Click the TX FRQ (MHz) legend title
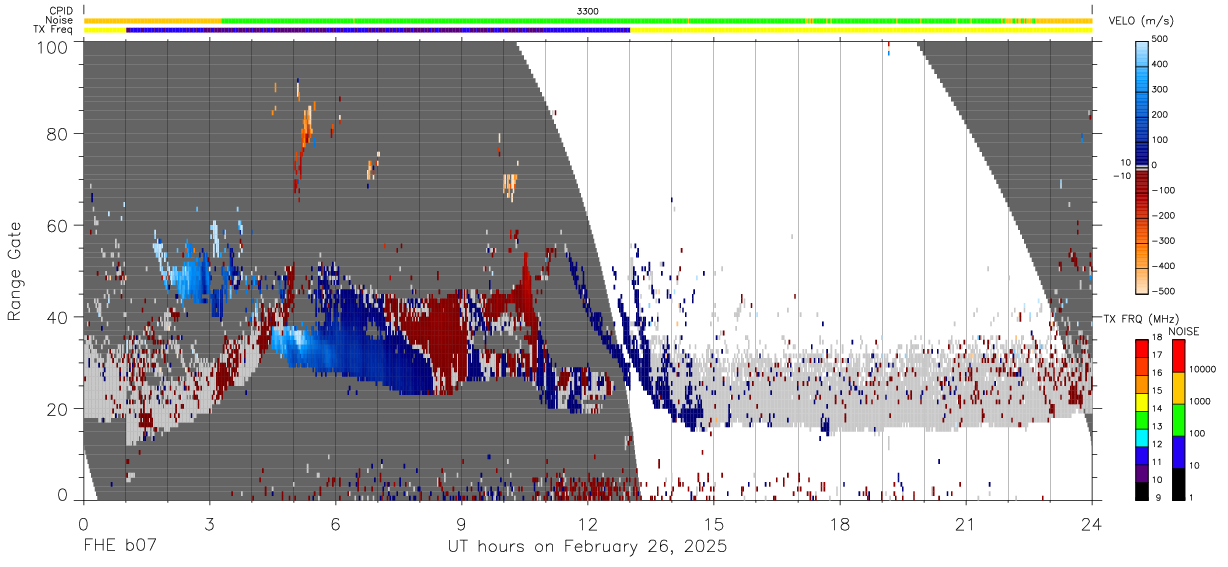 (1139, 319)
